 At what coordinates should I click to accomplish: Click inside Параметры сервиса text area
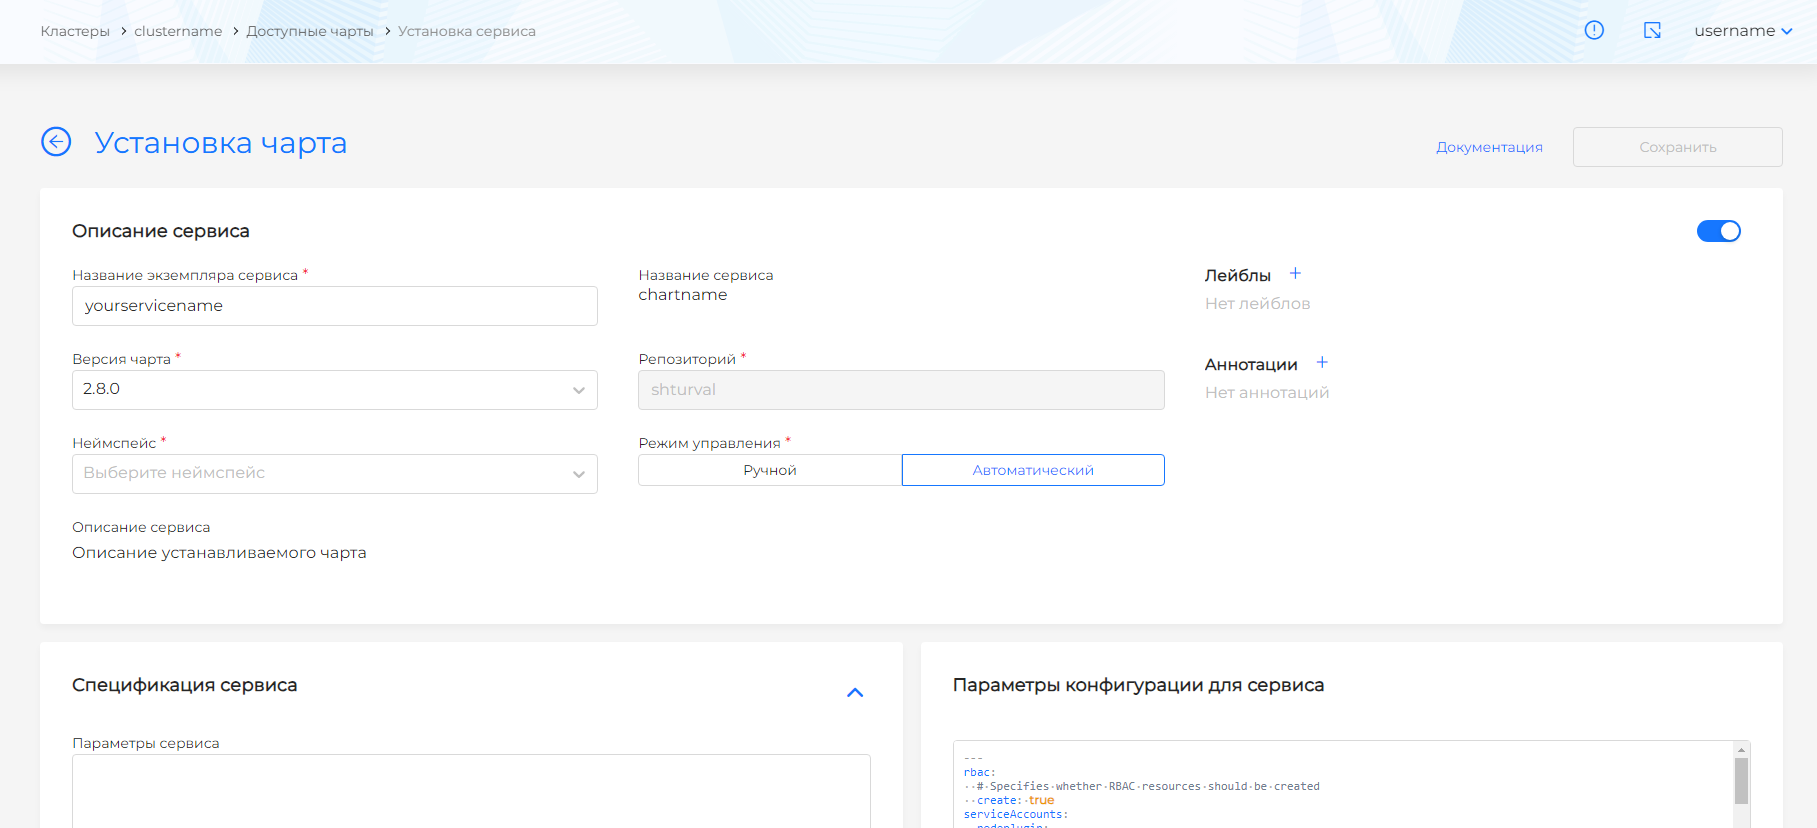(x=471, y=790)
